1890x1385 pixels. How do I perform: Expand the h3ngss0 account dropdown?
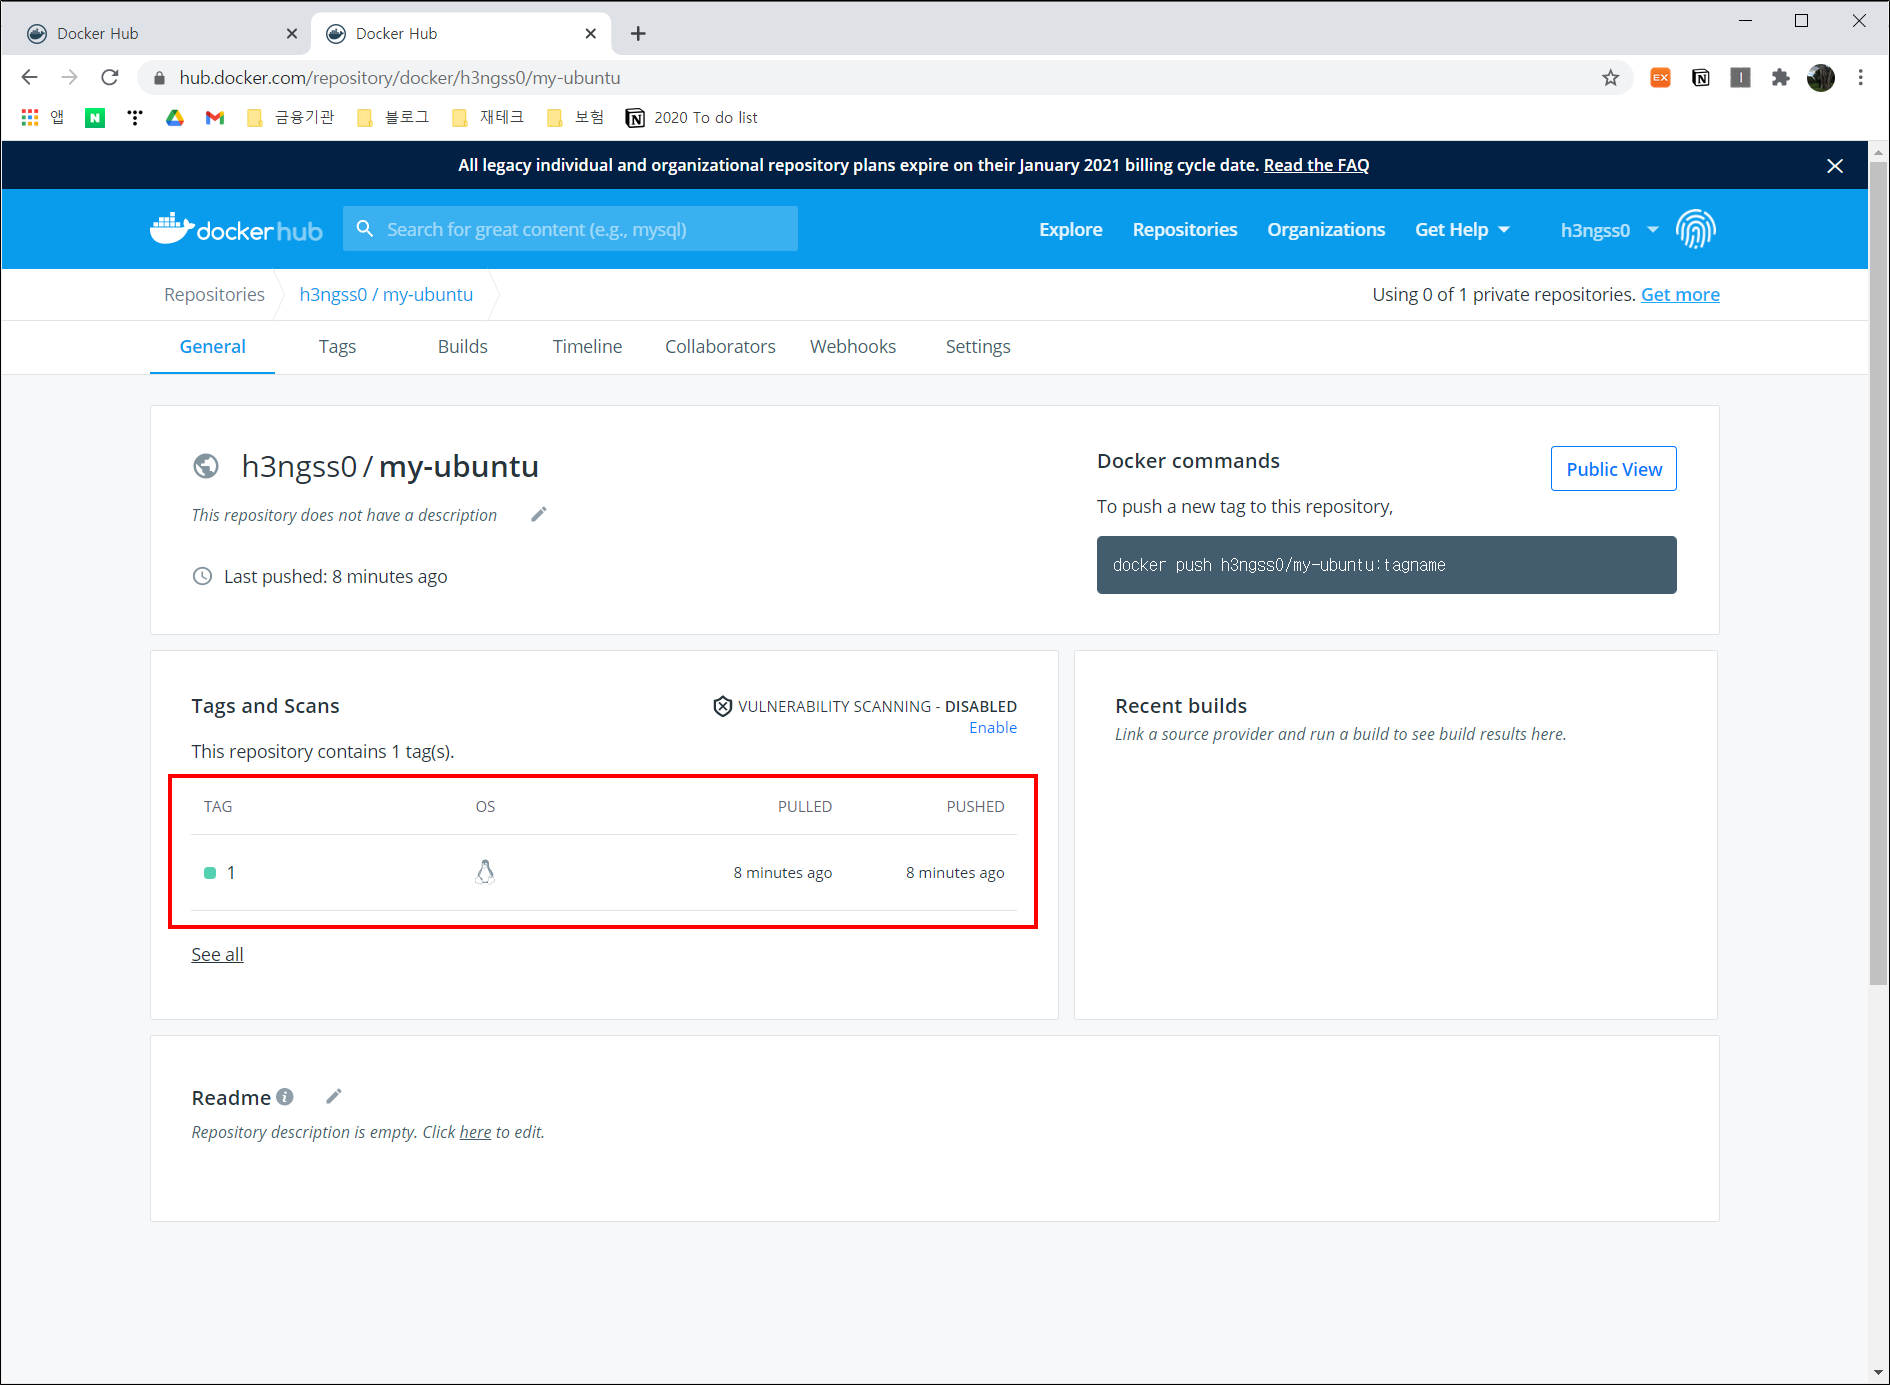pyautogui.click(x=1609, y=230)
